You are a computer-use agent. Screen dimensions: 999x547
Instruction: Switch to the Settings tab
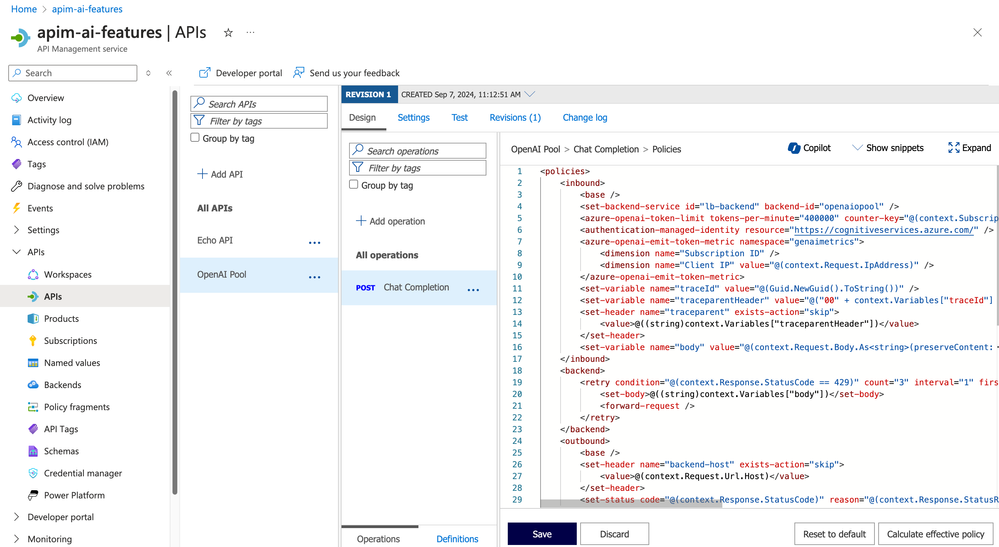click(x=413, y=118)
